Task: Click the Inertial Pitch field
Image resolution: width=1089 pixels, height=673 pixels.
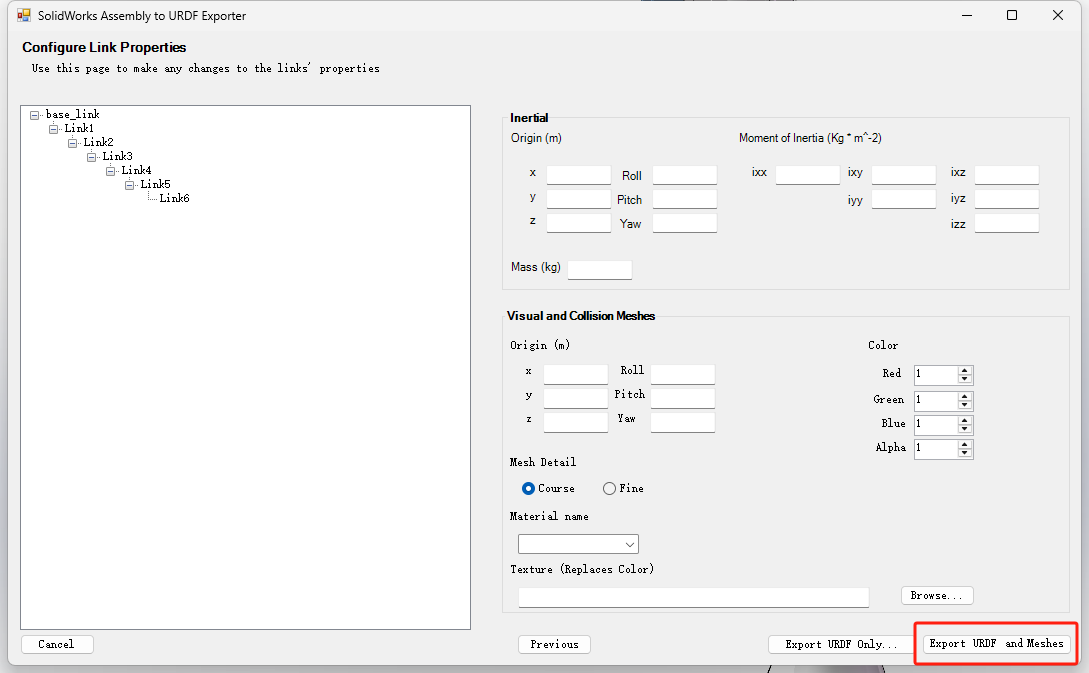Action: [685, 199]
